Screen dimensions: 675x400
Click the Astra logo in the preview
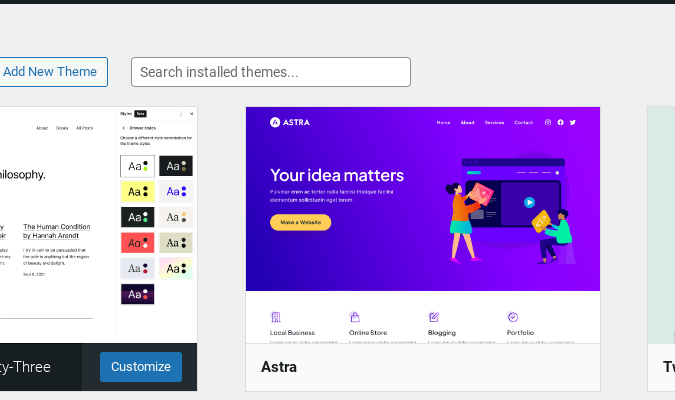290,122
